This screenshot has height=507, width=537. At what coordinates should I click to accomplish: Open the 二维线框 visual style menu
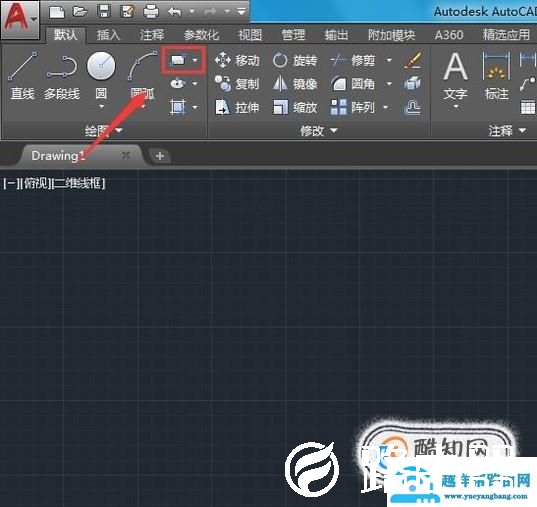(79, 184)
